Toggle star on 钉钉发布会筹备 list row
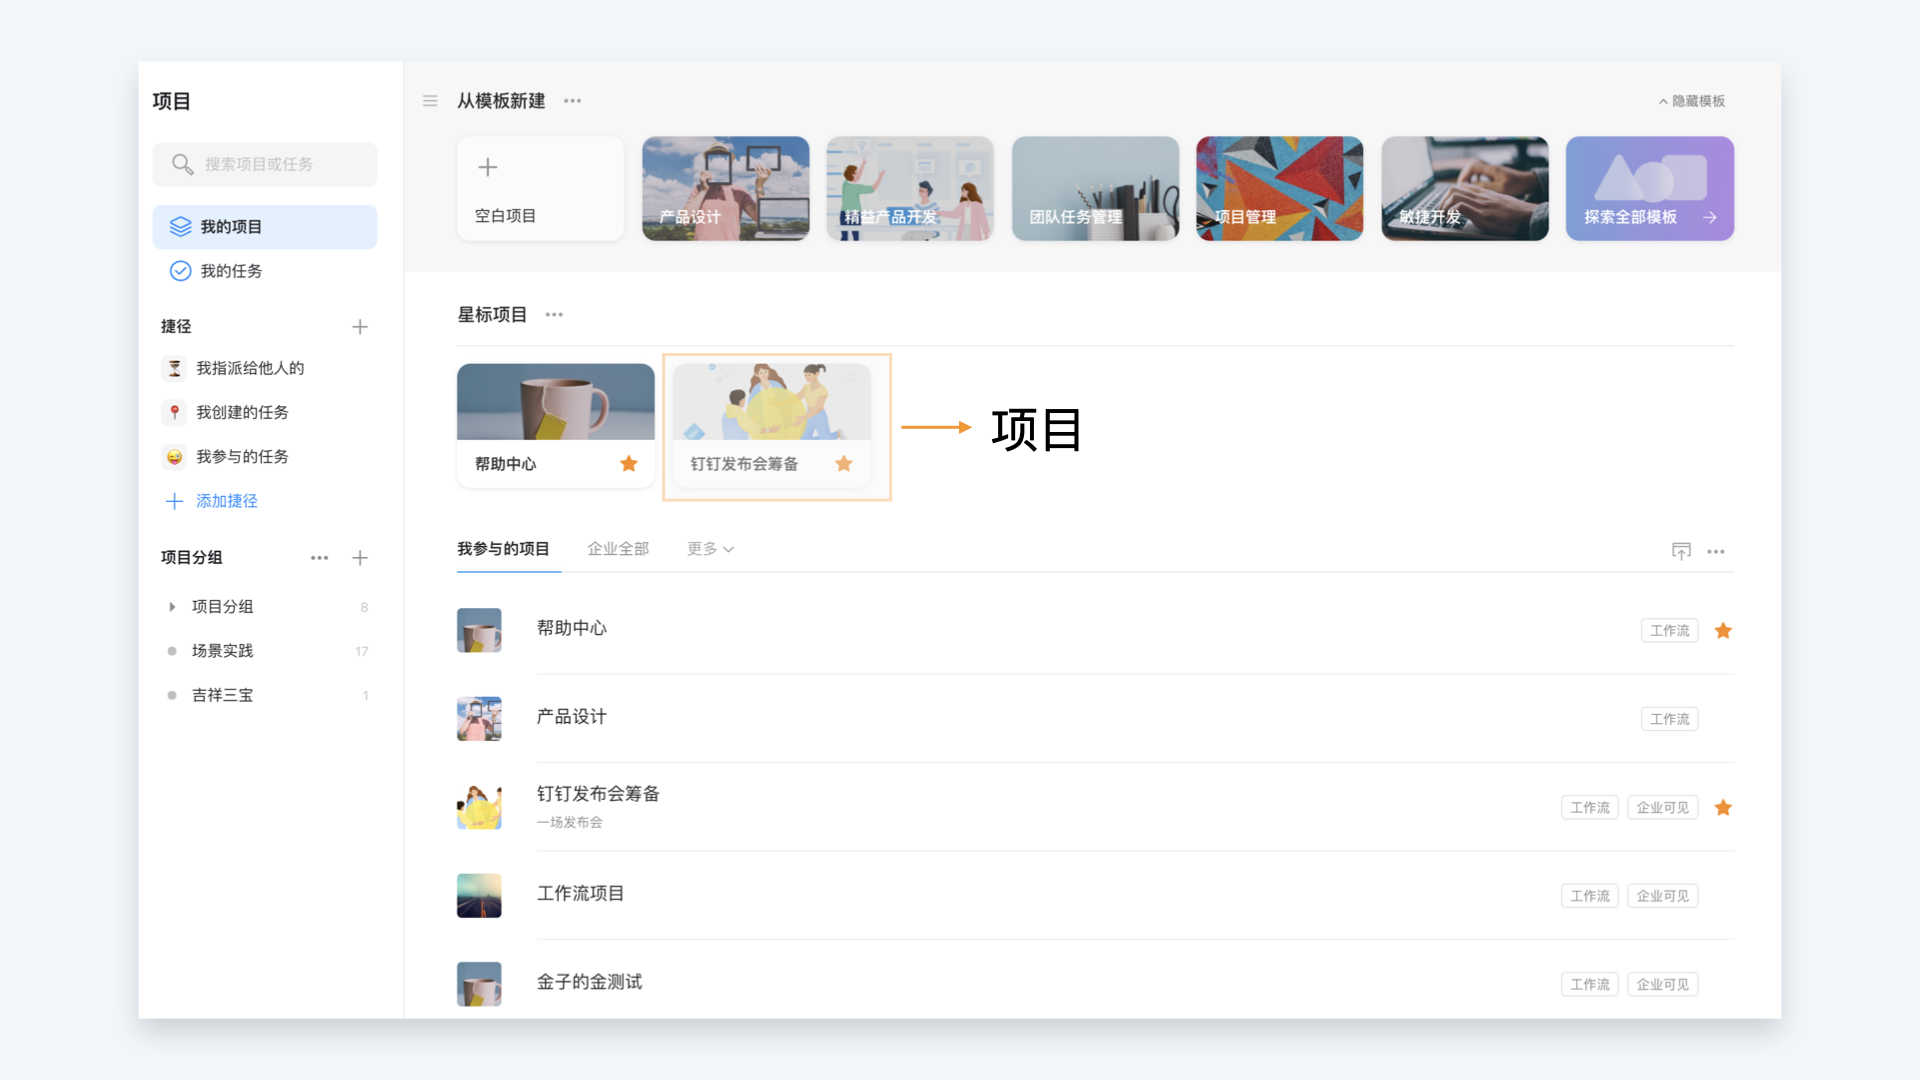 (x=1723, y=808)
